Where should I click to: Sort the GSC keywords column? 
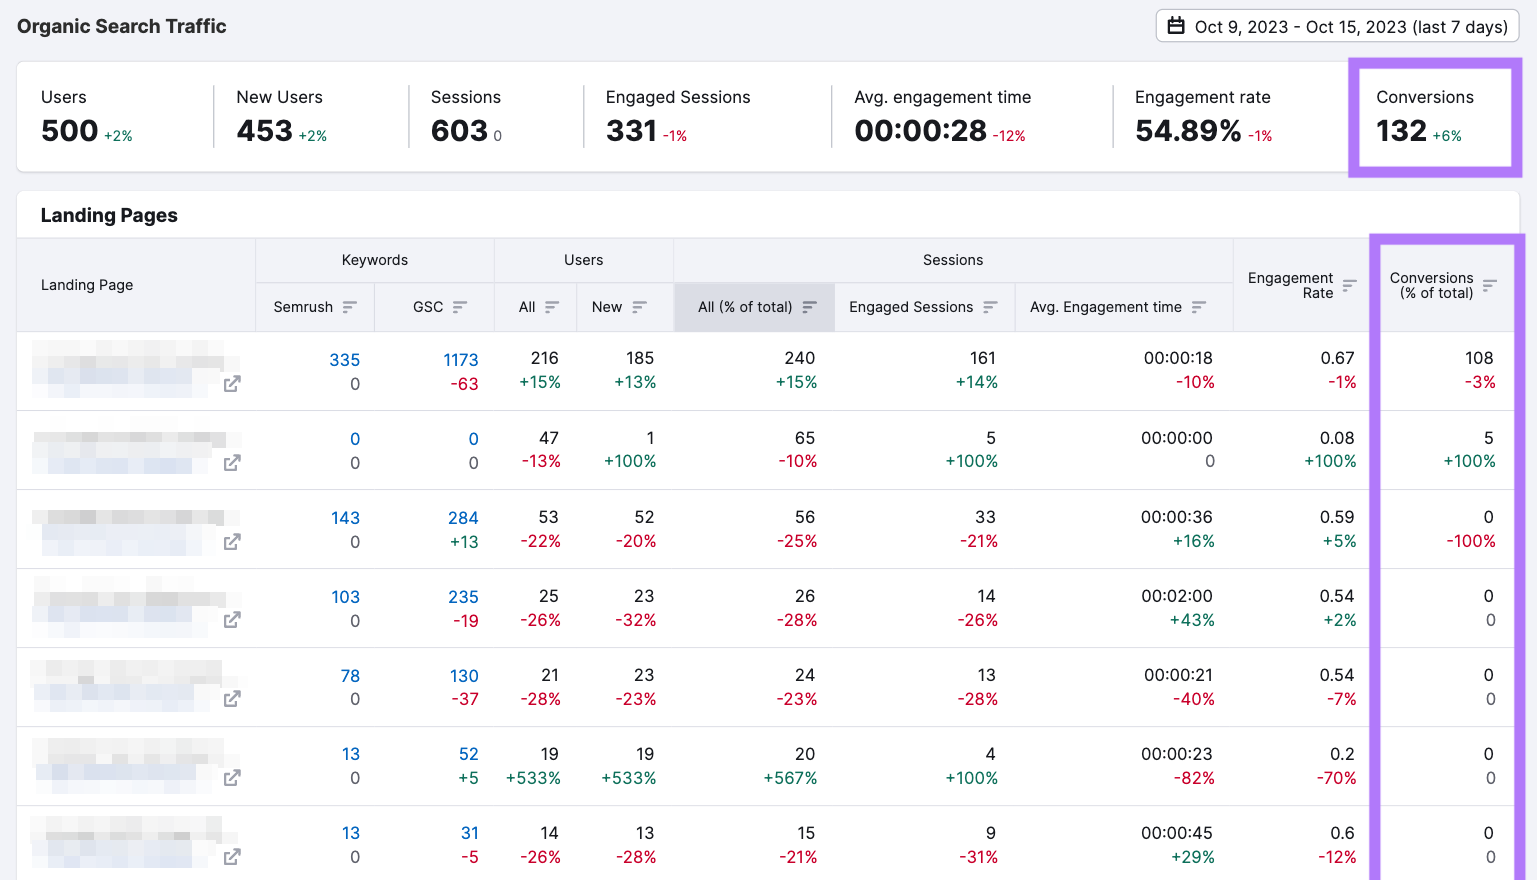click(x=462, y=307)
